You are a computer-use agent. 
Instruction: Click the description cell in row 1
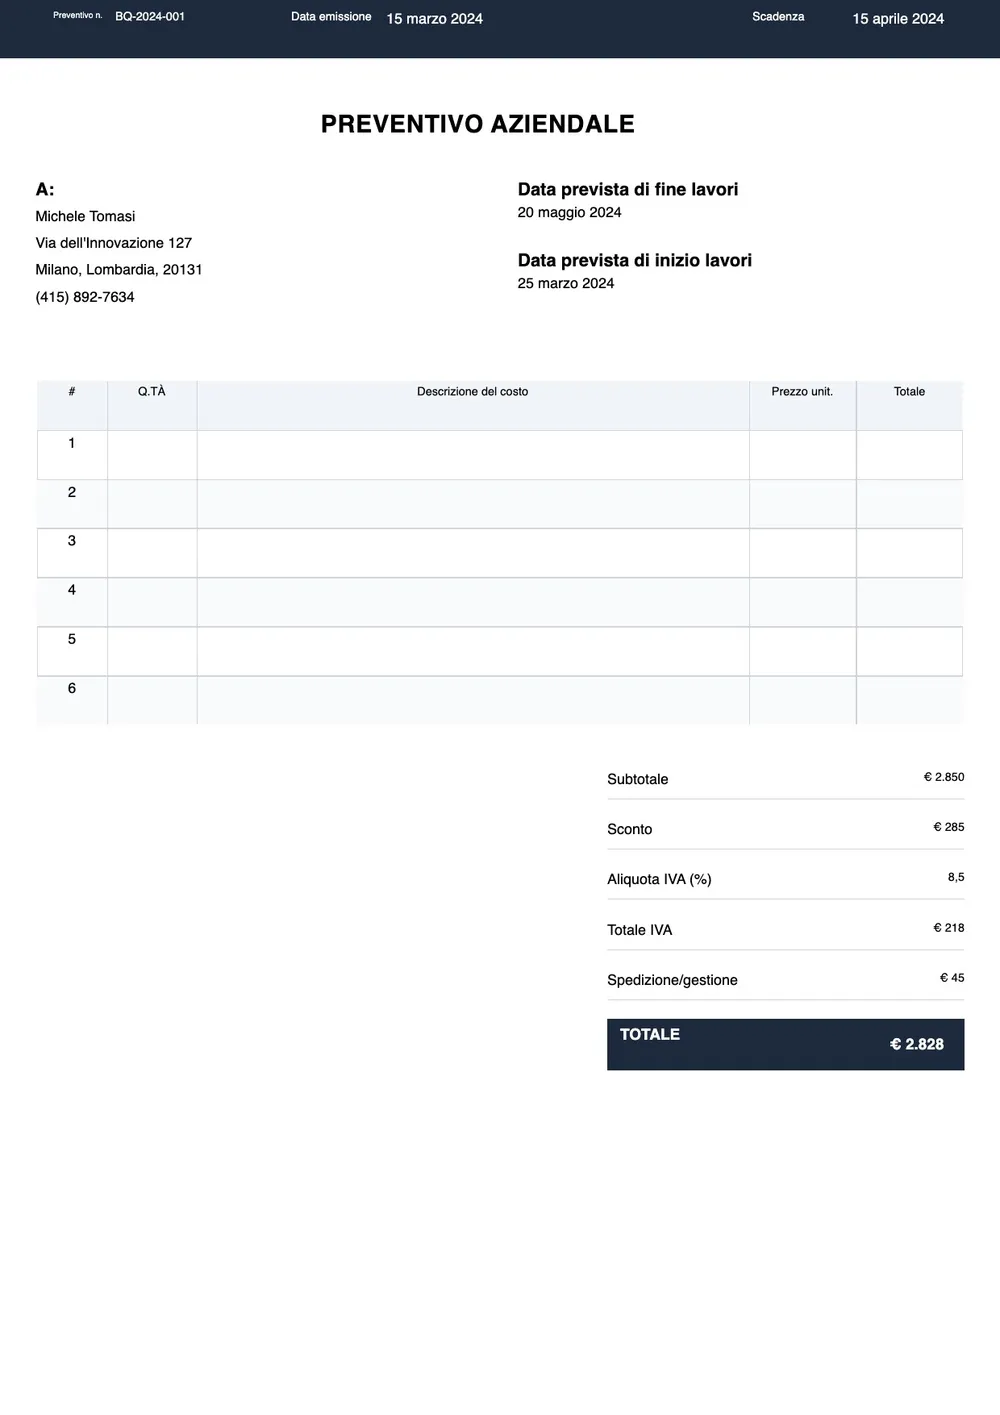pyautogui.click(x=473, y=455)
